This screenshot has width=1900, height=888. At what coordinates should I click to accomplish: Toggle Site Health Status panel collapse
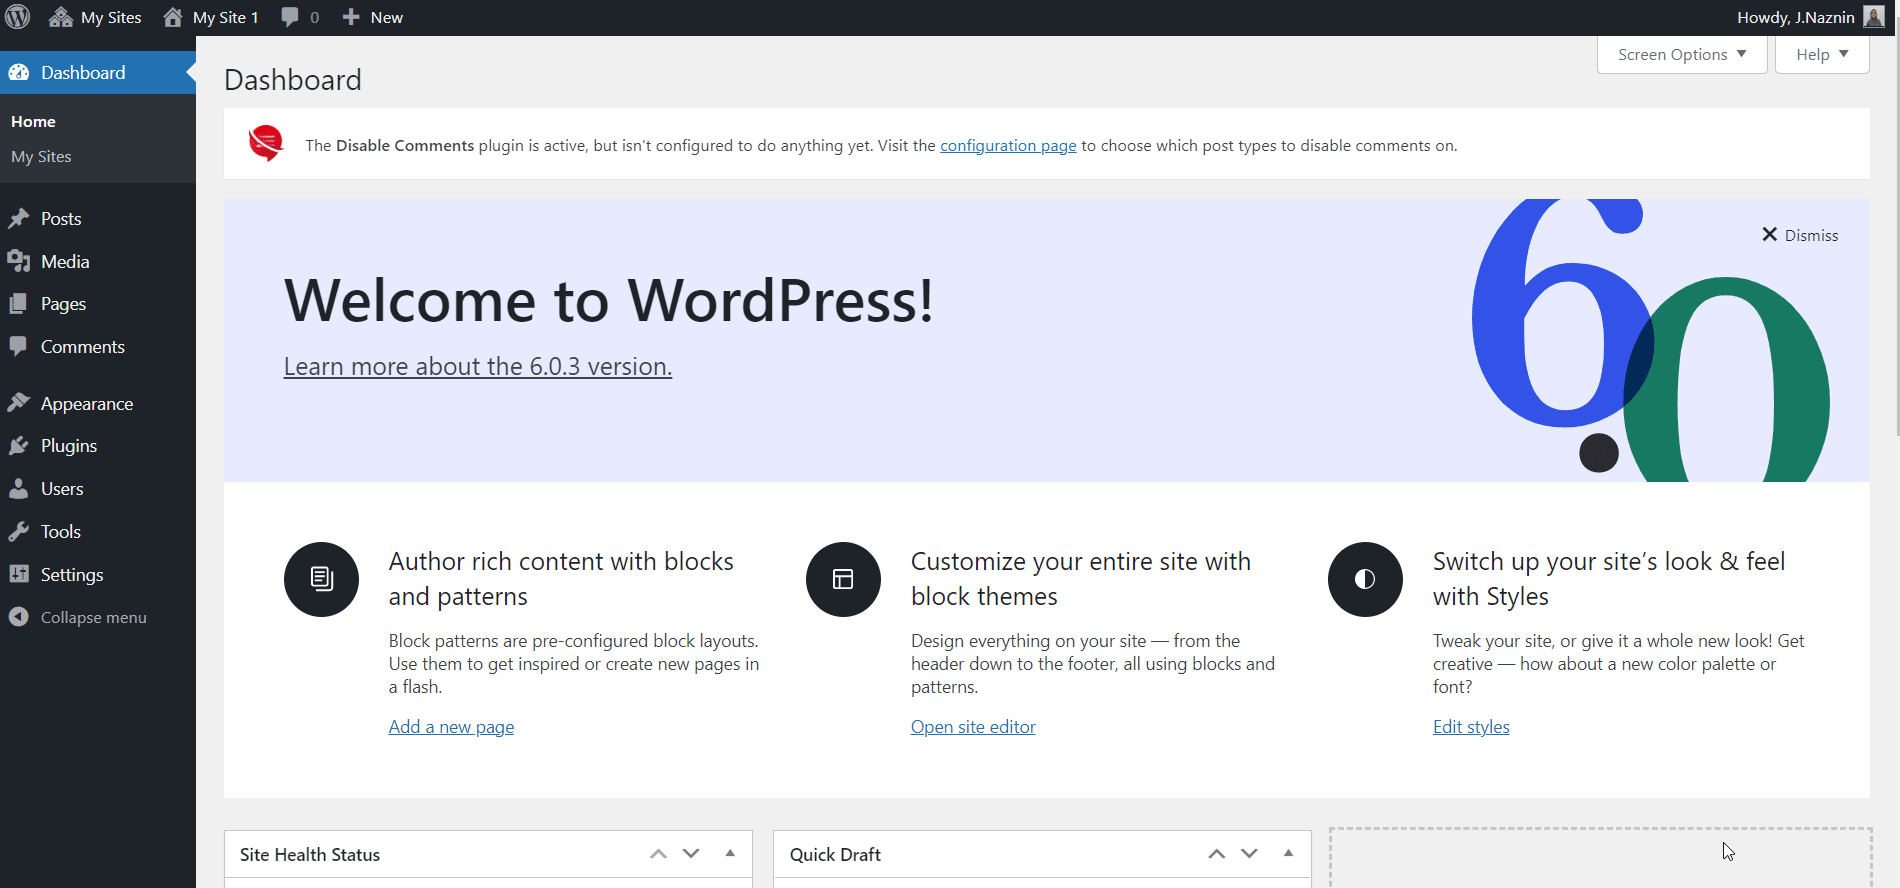[x=730, y=853]
